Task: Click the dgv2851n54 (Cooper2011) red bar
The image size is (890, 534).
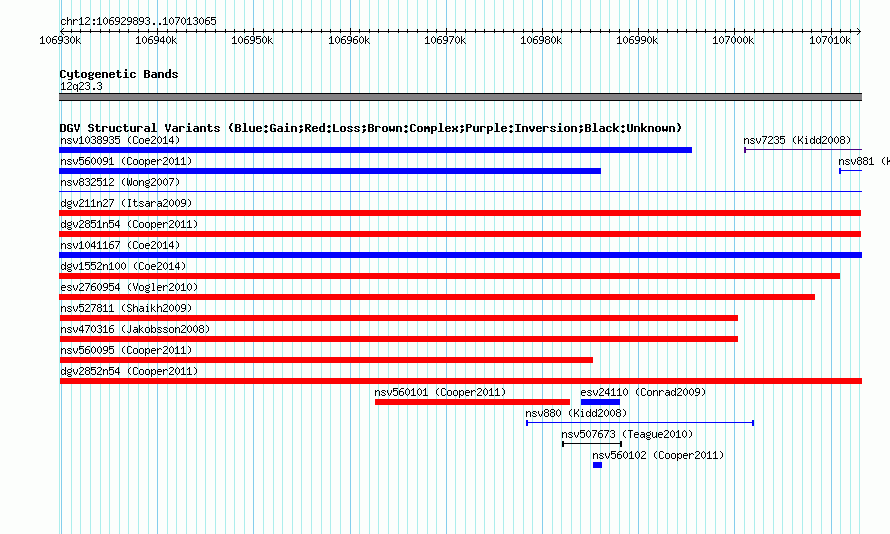Action: pos(460,234)
